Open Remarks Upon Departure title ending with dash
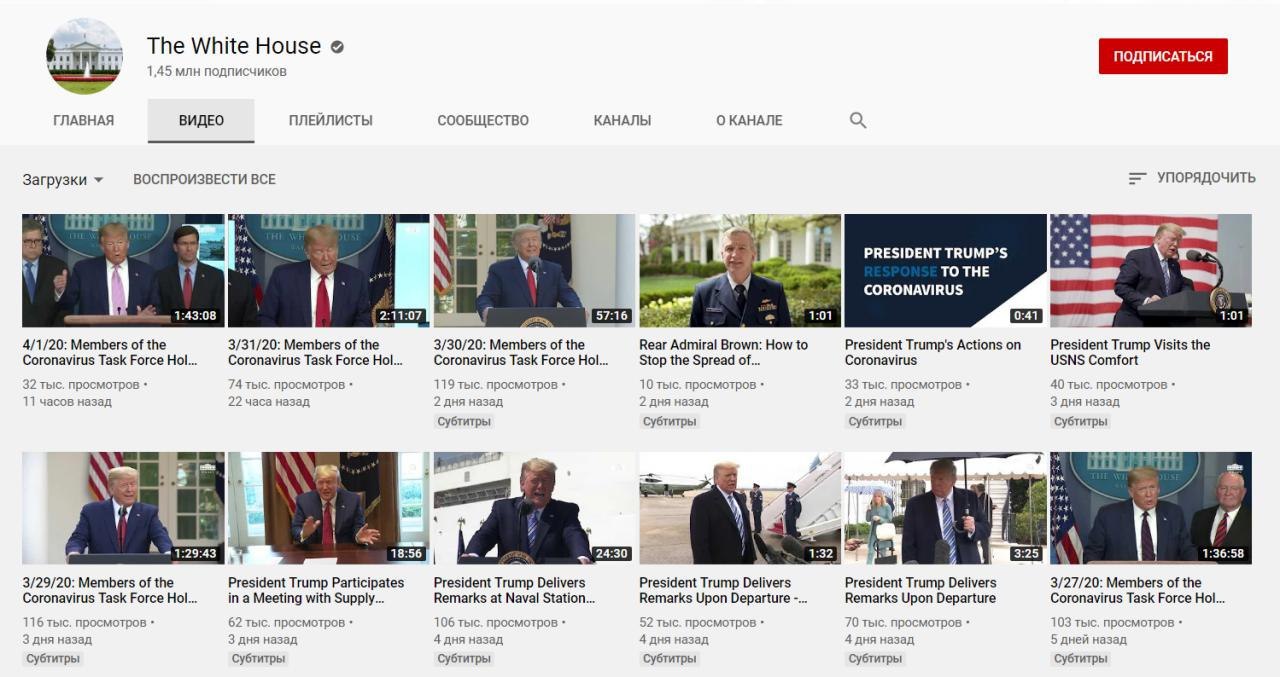Image resolution: width=1280 pixels, height=677 pixels. pyautogui.click(x=723, y=590)
